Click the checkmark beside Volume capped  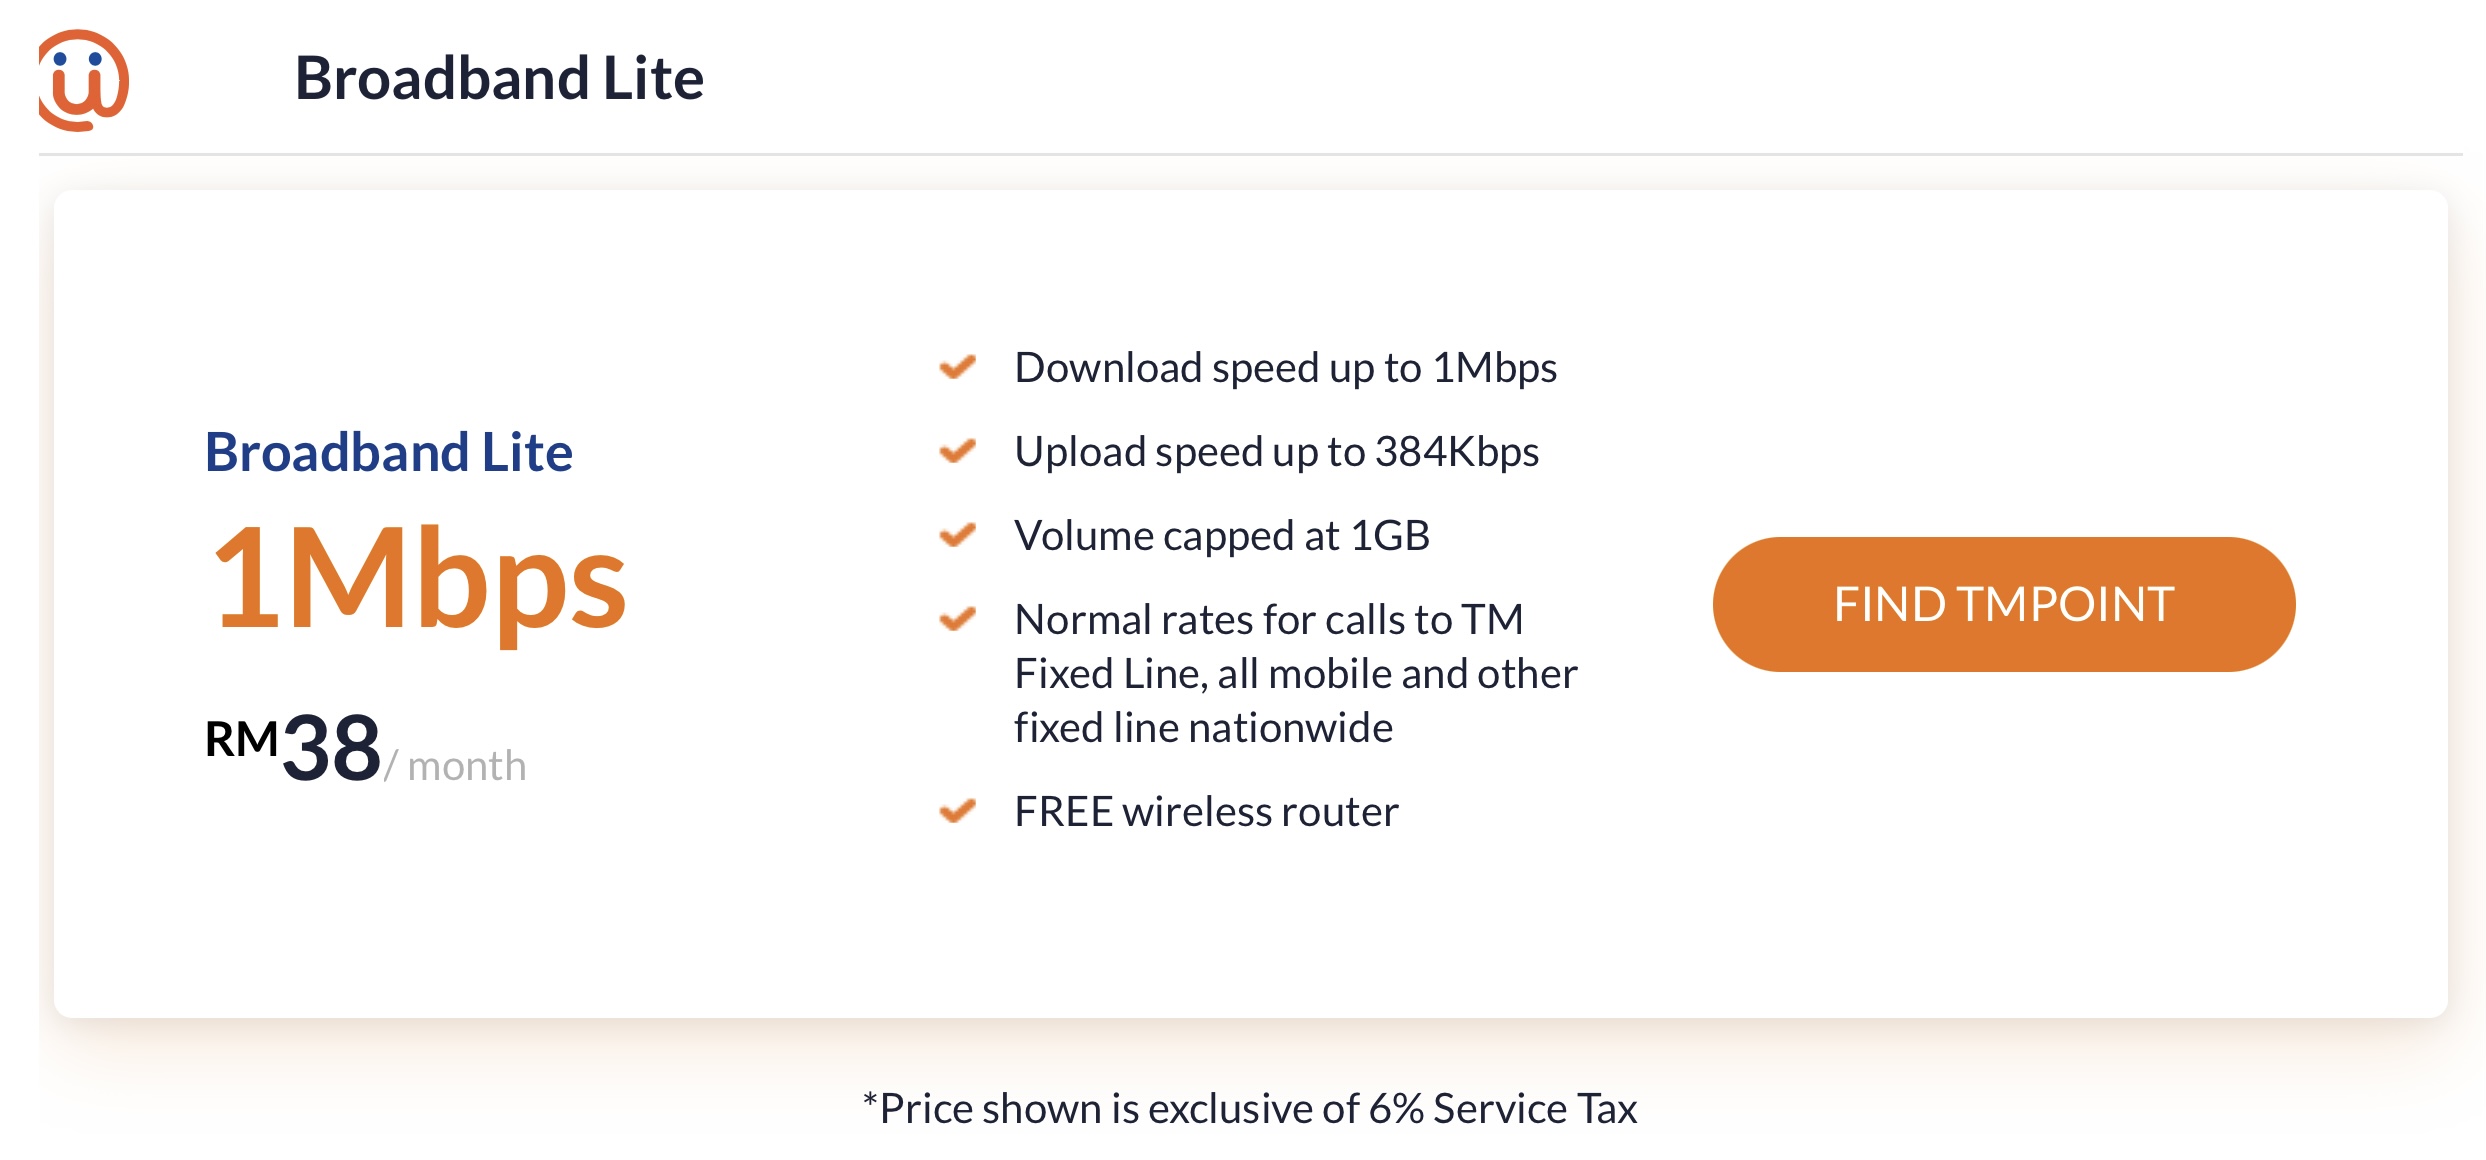(x=957, y=535)
